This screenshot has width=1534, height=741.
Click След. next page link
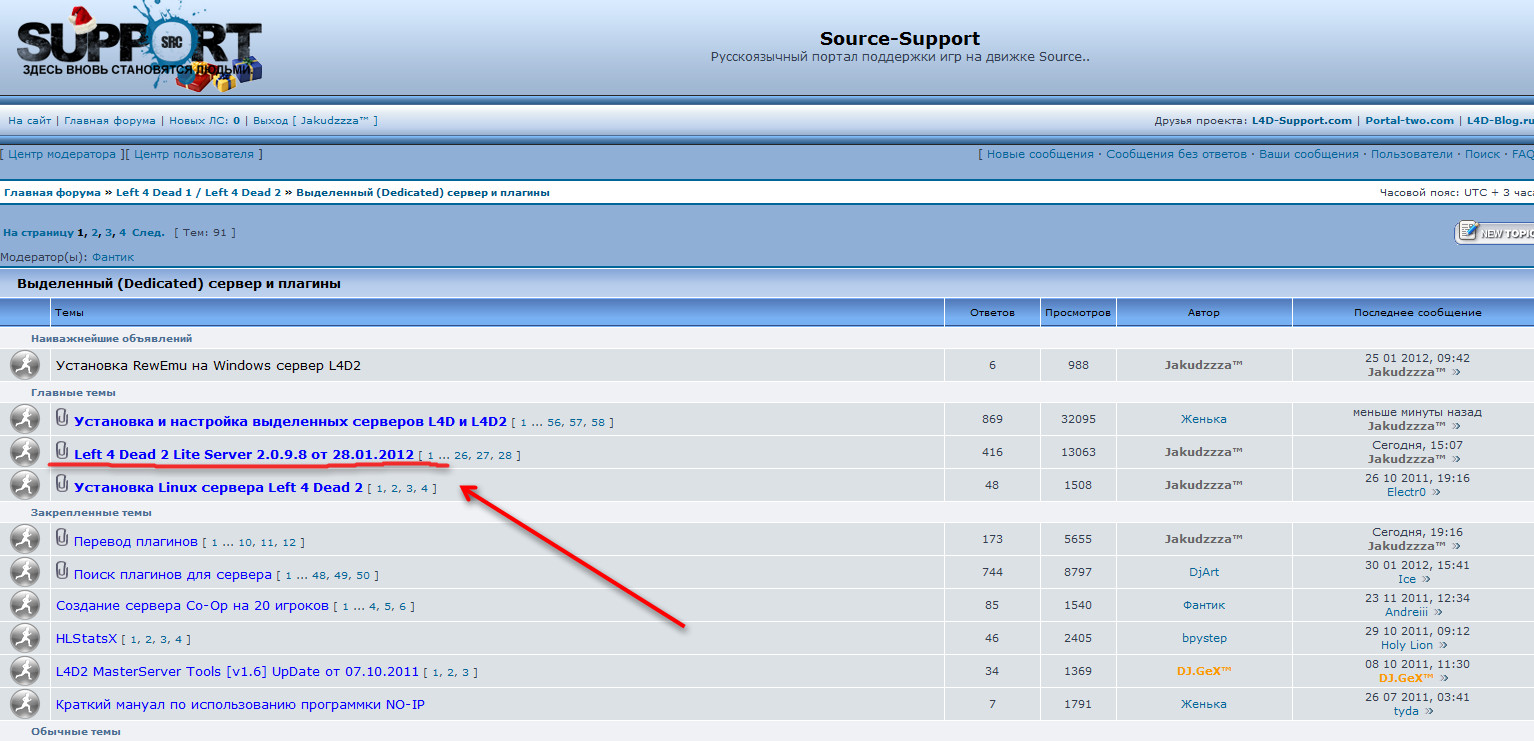(x=149, y=232)
